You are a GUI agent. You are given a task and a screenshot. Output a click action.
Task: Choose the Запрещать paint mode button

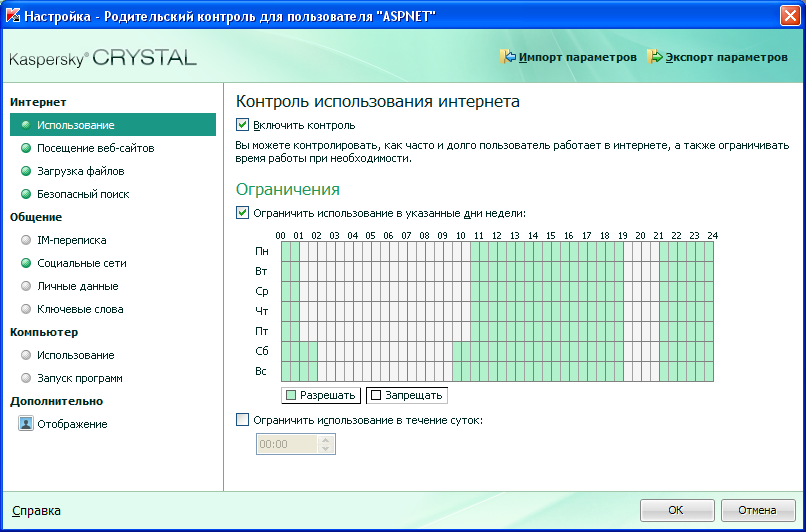coord(407,395)
